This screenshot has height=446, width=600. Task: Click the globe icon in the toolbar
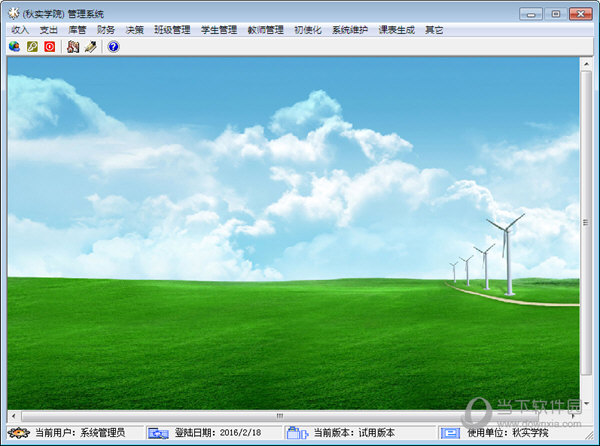coord(14,47)
